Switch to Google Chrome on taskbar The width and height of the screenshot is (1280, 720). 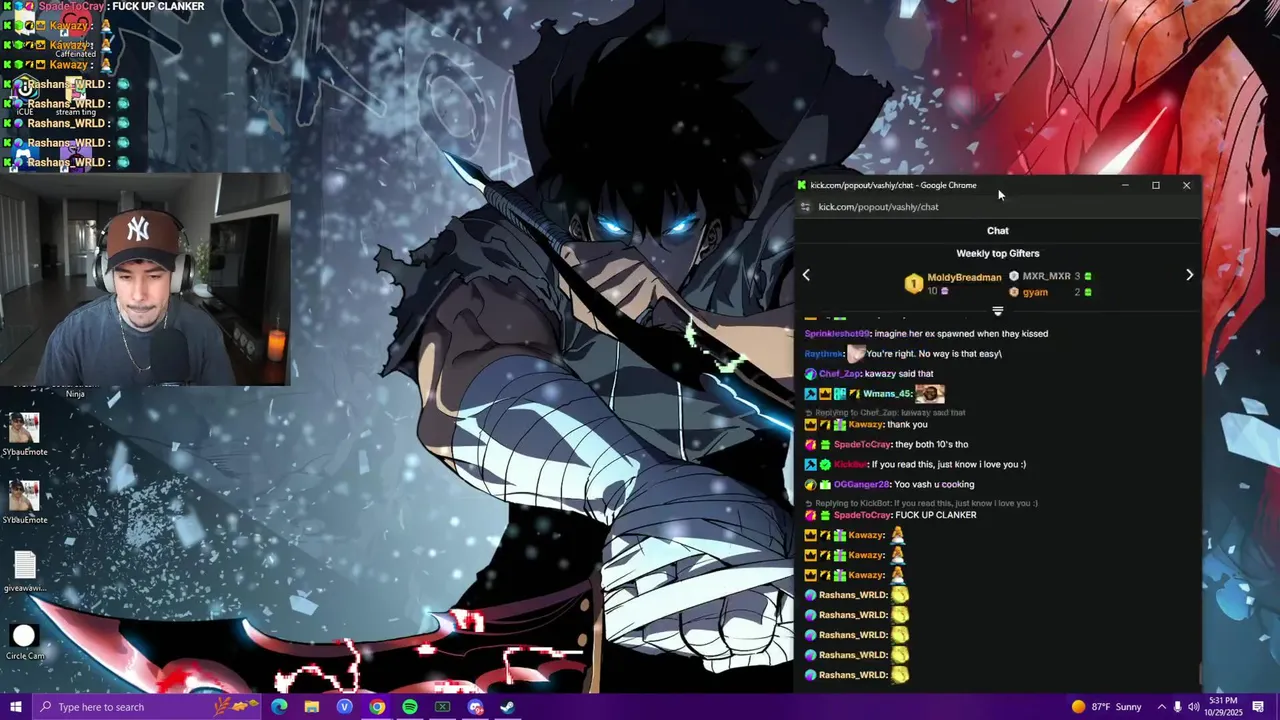tap(377, 707)
